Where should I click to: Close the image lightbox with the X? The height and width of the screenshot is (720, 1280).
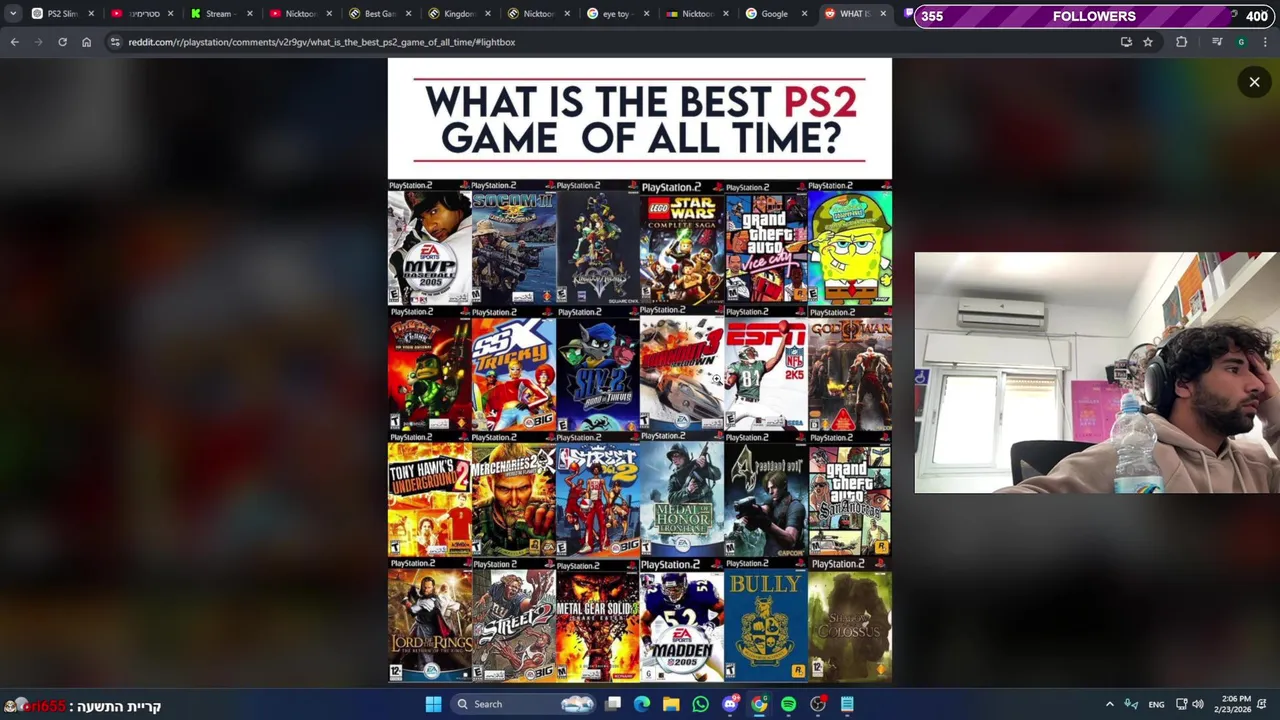point(1254,82)
